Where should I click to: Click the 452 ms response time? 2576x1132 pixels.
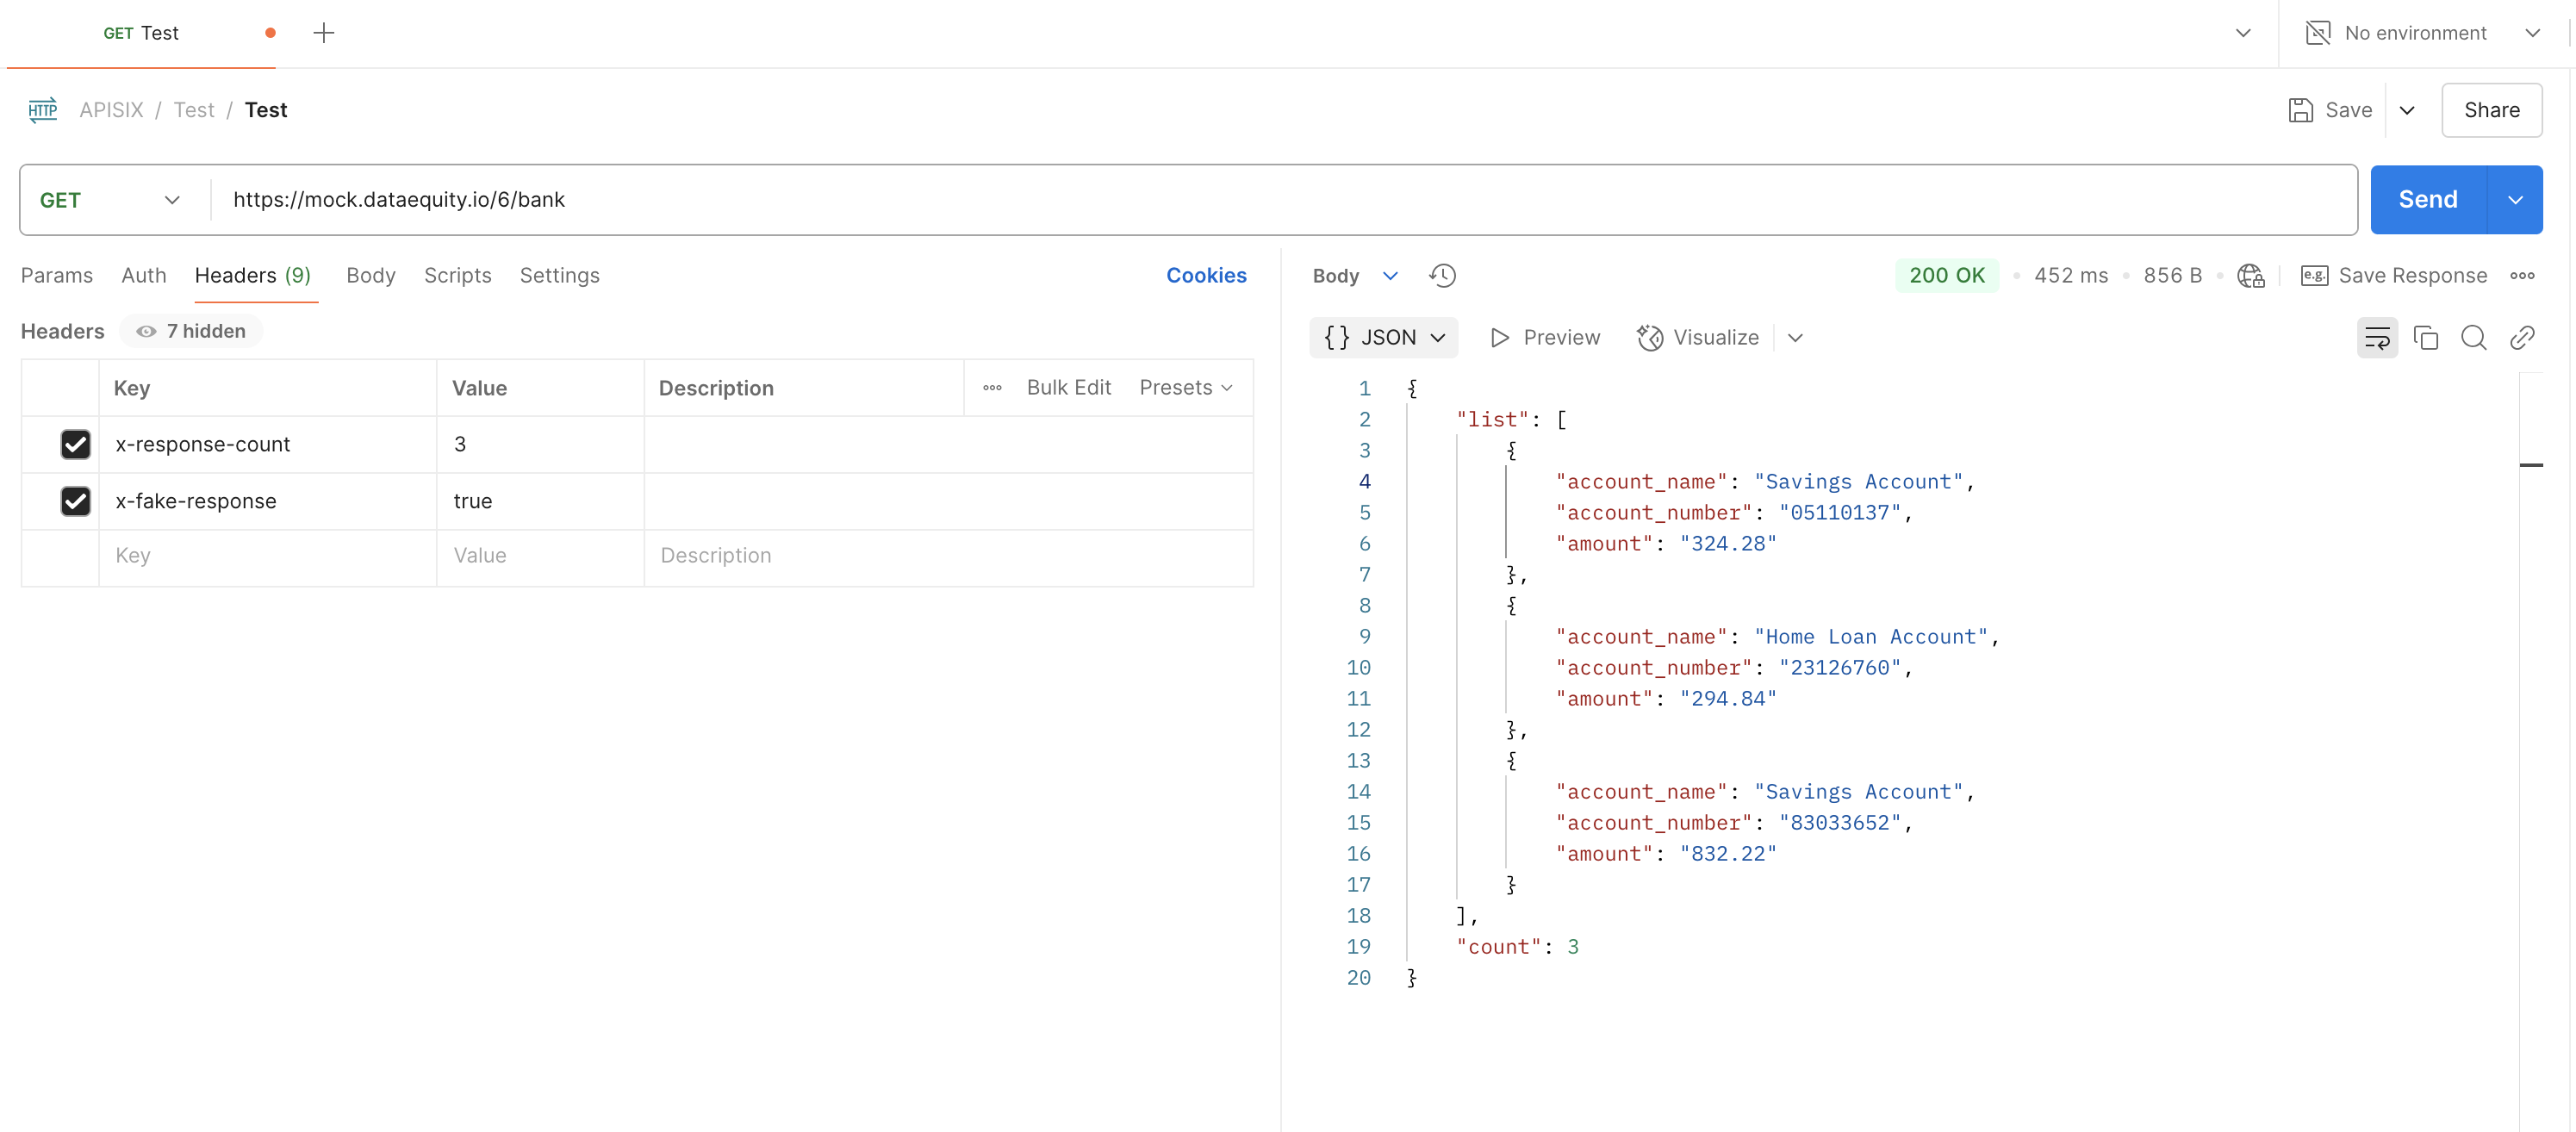coord(2070,275)
